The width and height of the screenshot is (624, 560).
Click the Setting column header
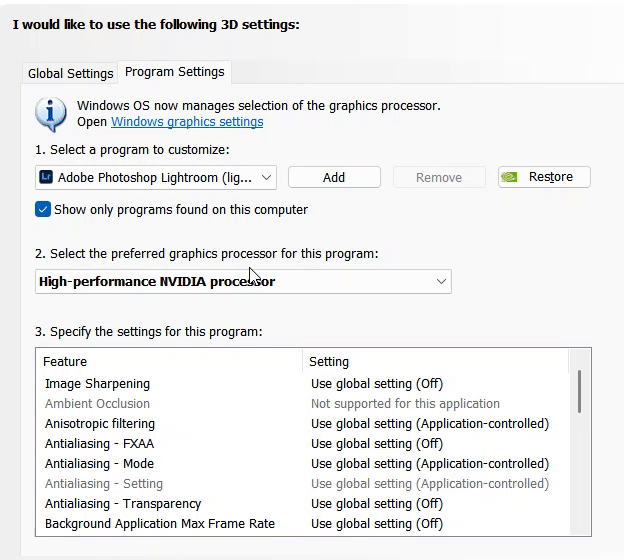tap(329, 362)
